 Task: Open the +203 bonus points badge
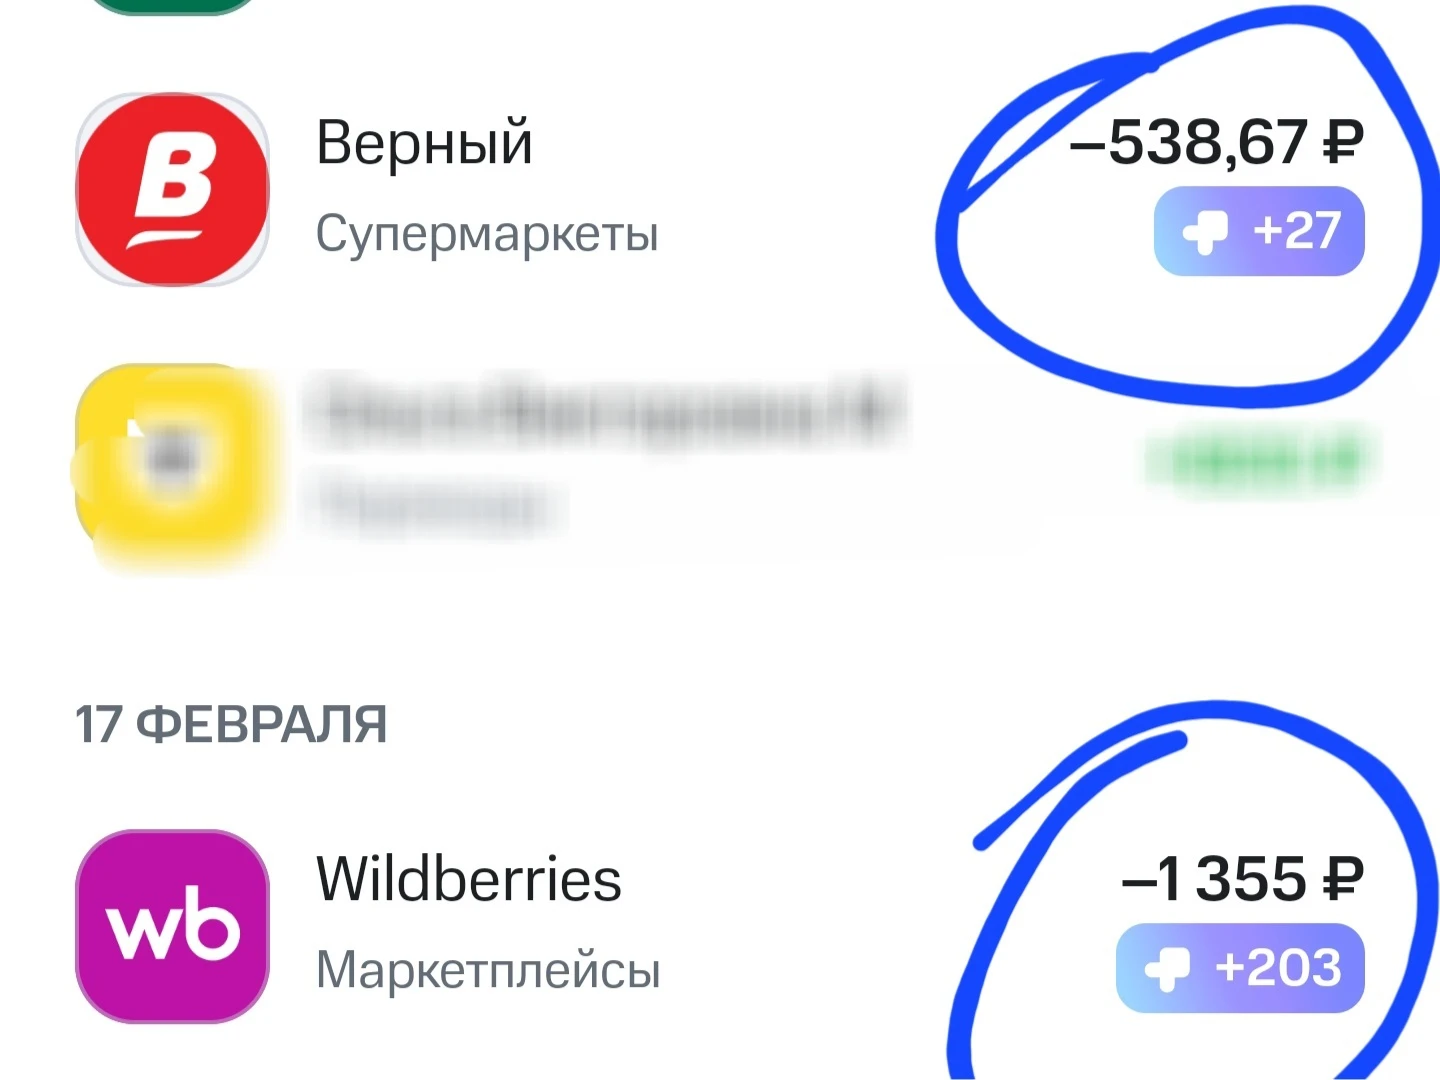1240,968
